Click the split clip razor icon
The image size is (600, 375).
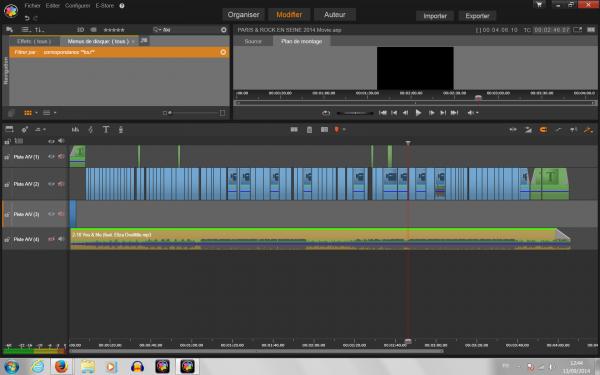coord(294,130)
